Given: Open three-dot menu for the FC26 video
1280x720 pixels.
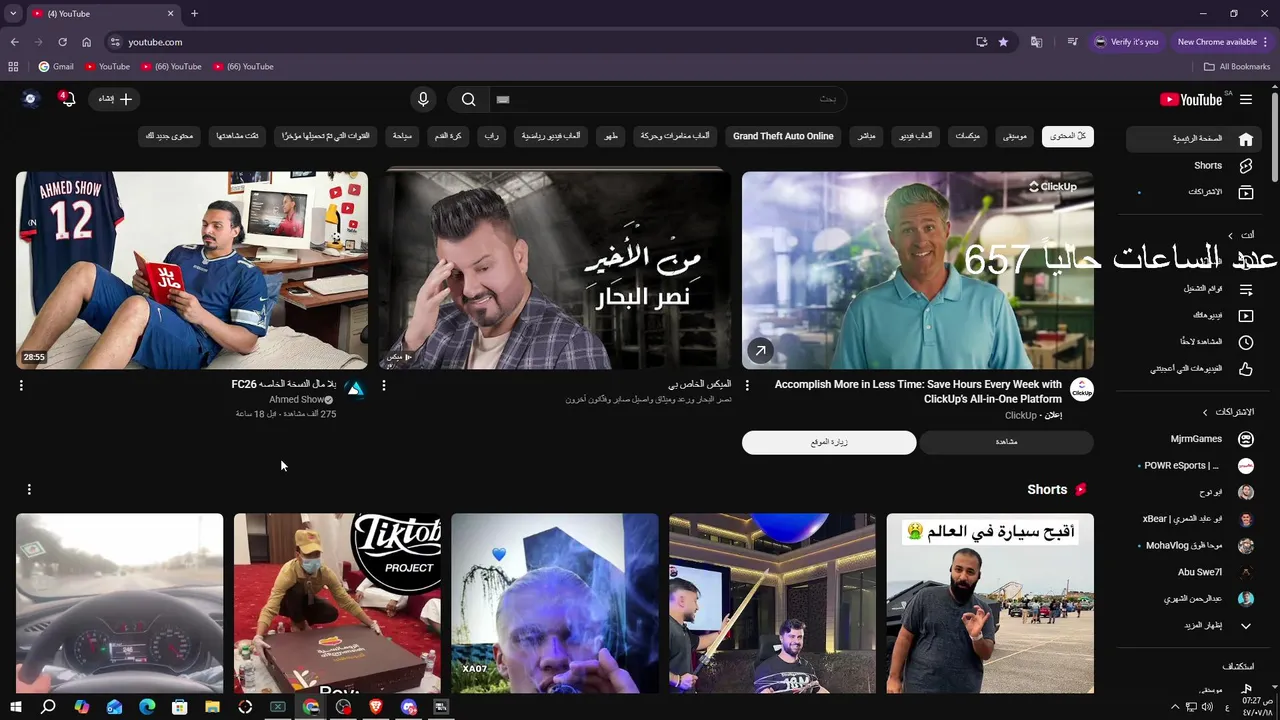Looking at the screenshot, I should [21, 385].
